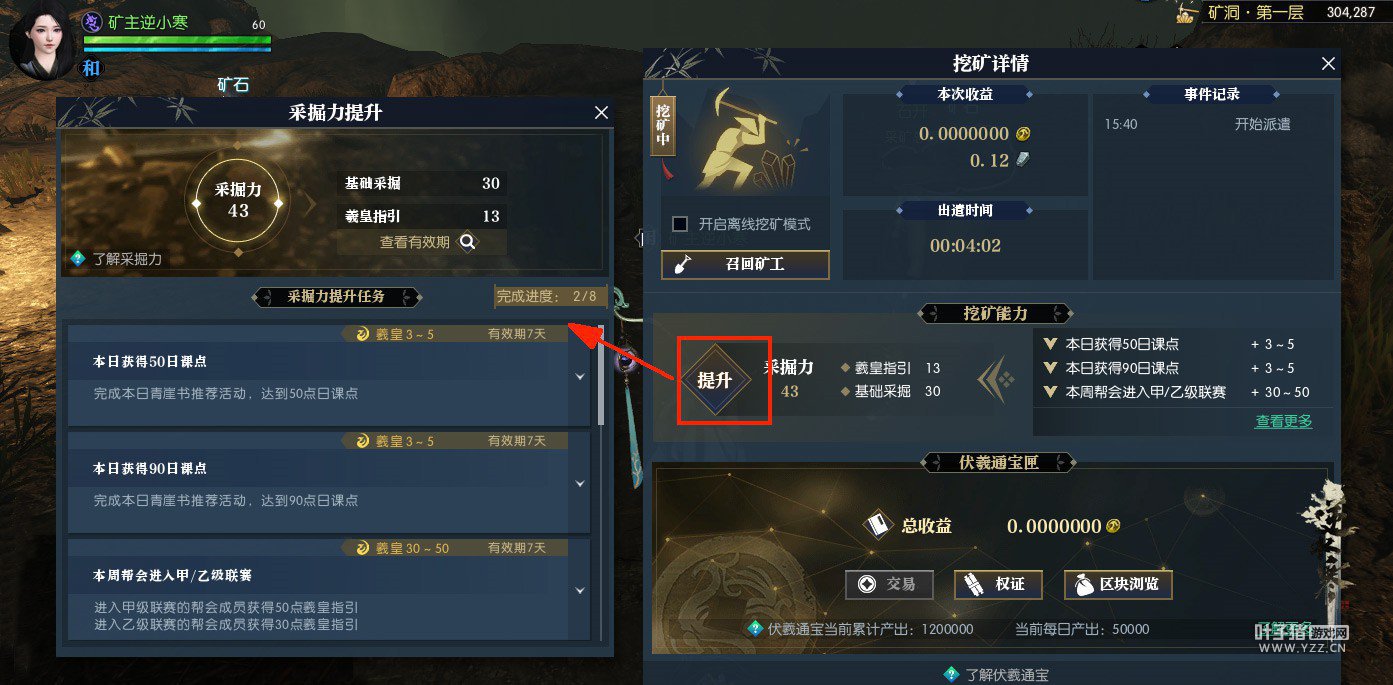Expand the 本周帮会进入甲/乙级联赛 task

(x=580, y=591)
